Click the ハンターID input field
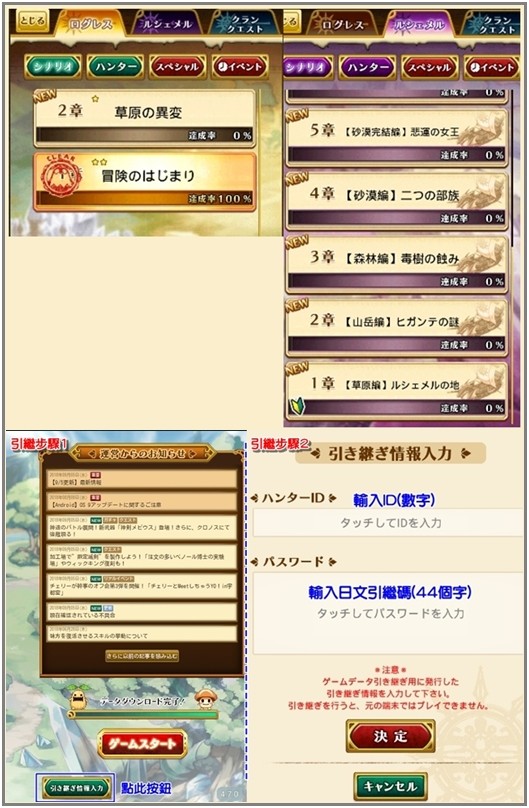529x808 pixels. coord(389,523)
